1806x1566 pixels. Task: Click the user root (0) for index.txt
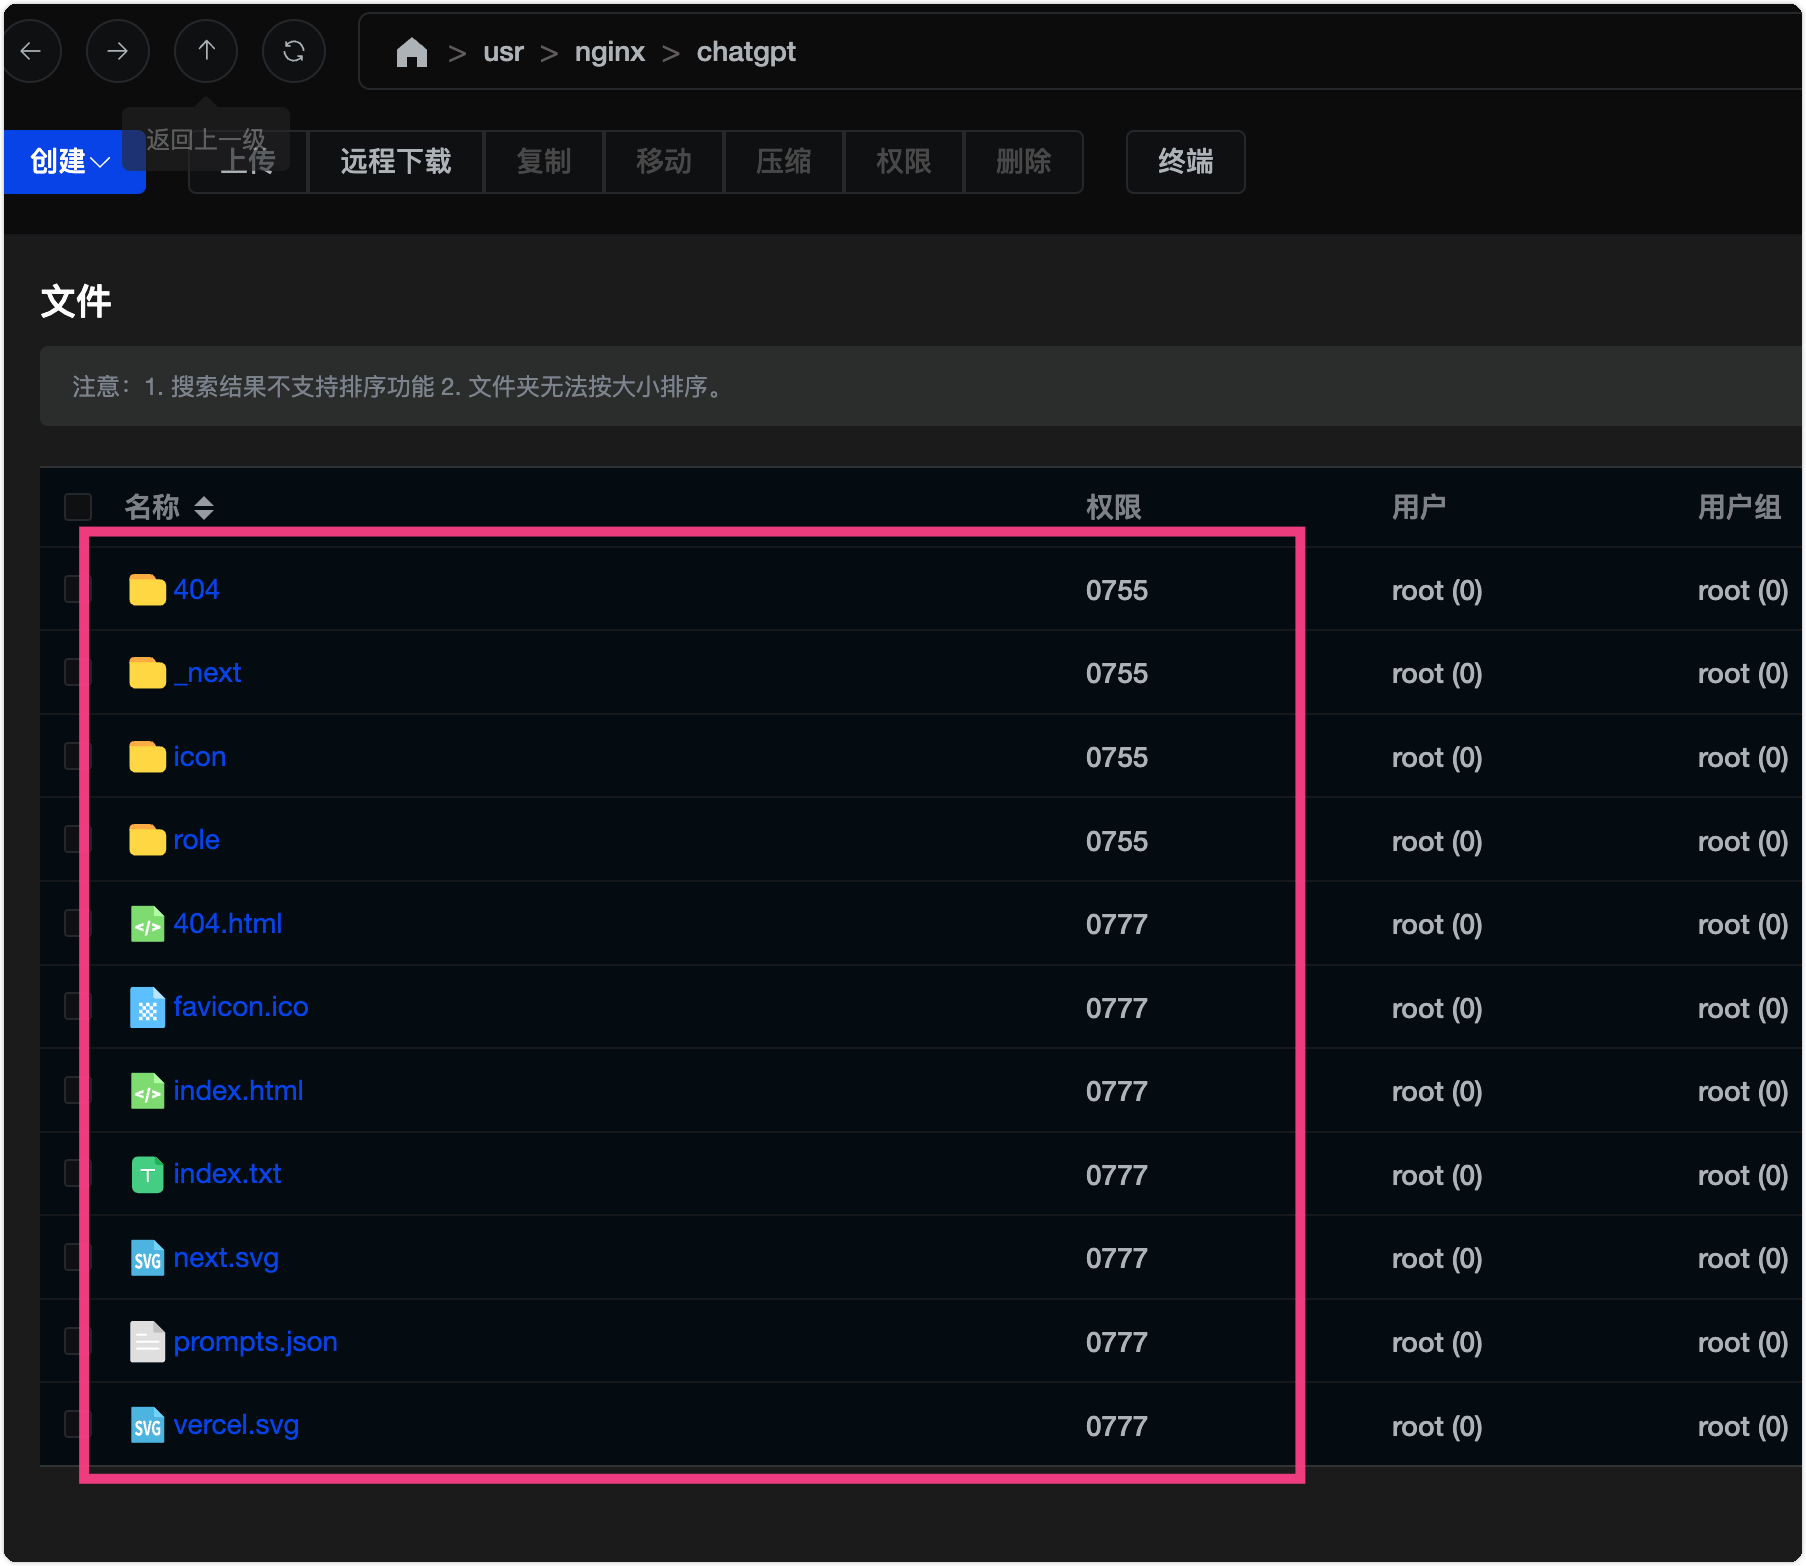click(x=1437, y=1176)
